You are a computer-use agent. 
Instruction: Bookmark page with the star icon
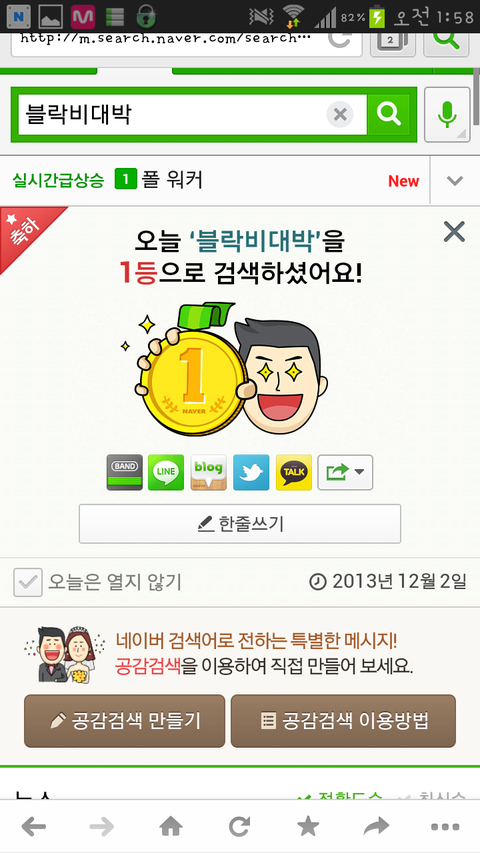click(x=308, y=827)
